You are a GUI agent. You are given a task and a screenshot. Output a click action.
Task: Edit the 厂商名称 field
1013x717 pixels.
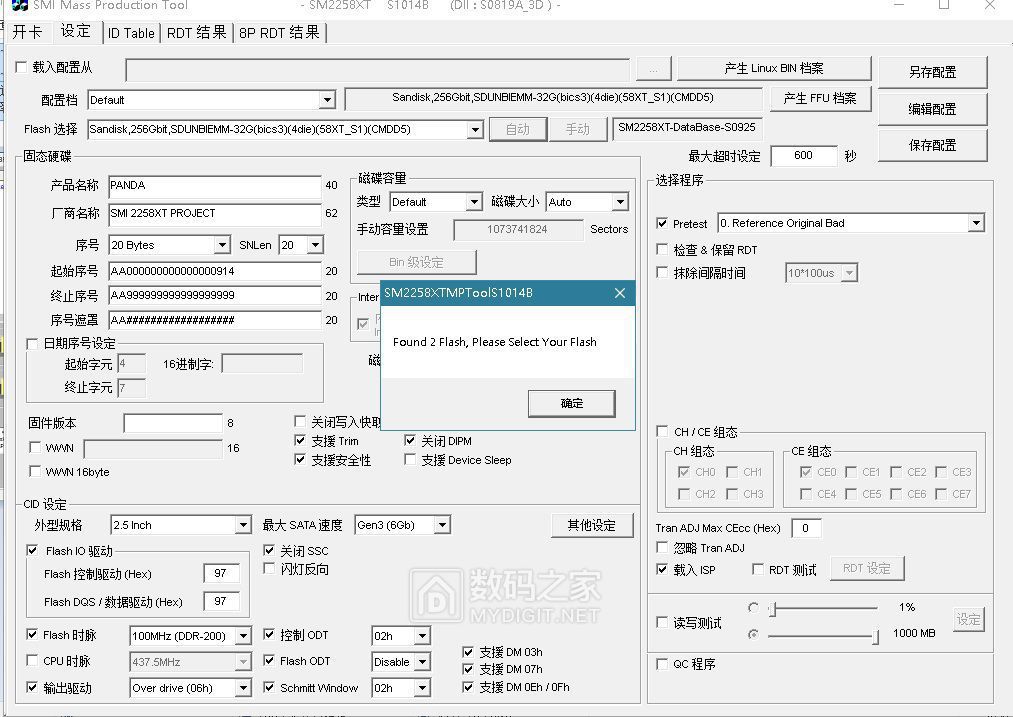click(215, 213)
